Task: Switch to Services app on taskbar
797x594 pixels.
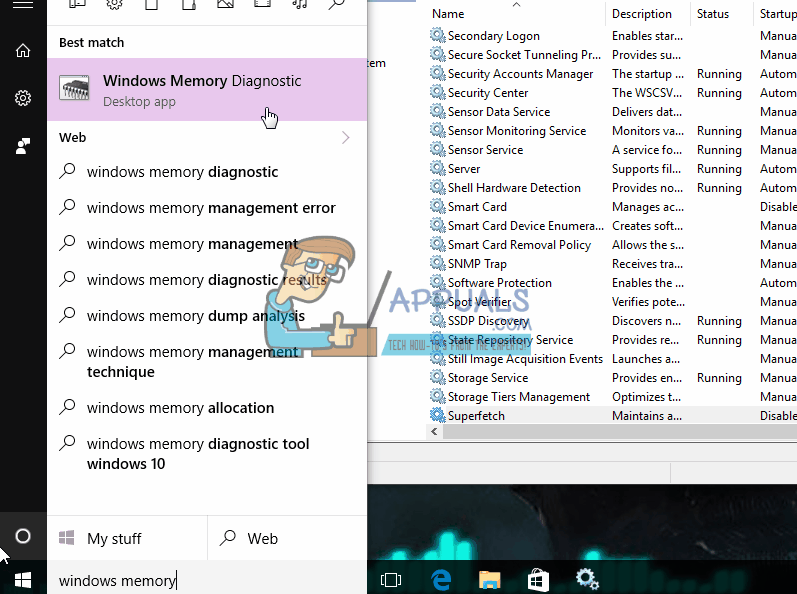Action: click(x=587, y=579)
